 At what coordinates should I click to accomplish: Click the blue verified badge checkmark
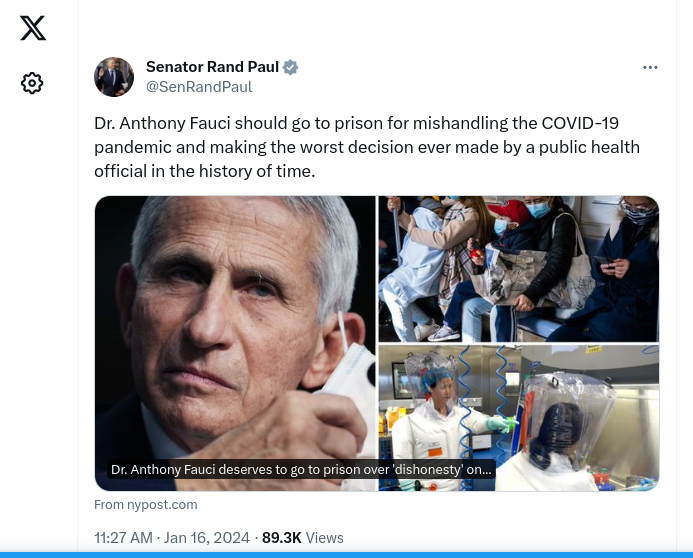point(290,67)
